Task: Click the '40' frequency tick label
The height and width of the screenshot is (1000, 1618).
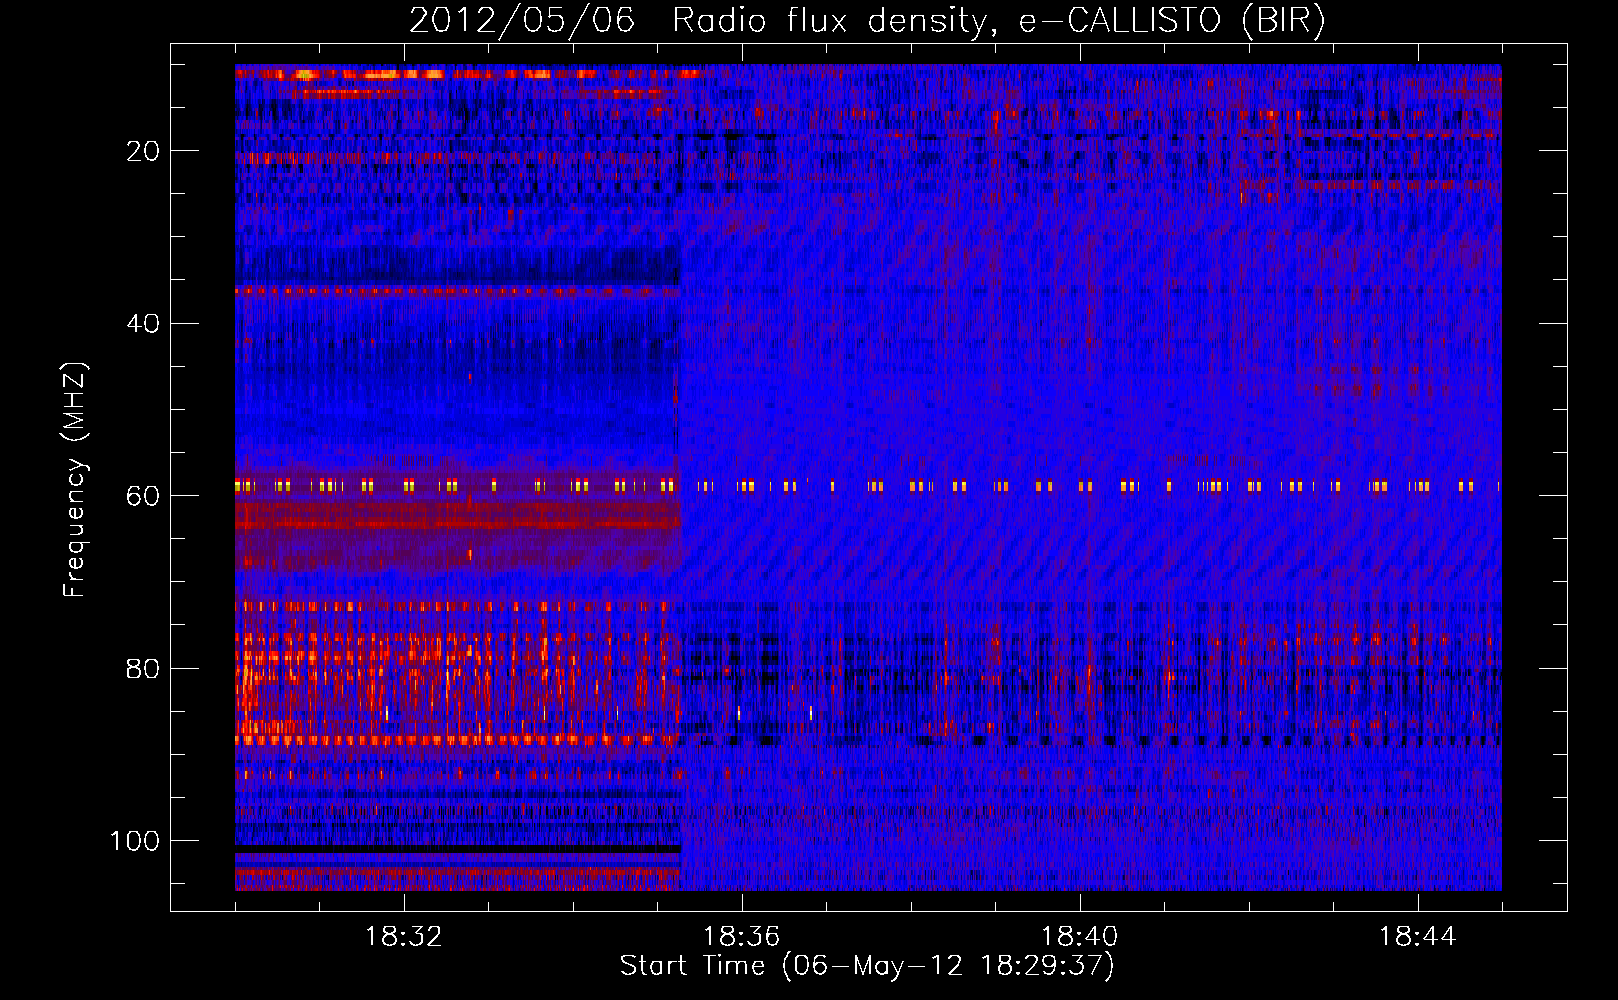Action: pyautogui.click(x=143, y=324)
